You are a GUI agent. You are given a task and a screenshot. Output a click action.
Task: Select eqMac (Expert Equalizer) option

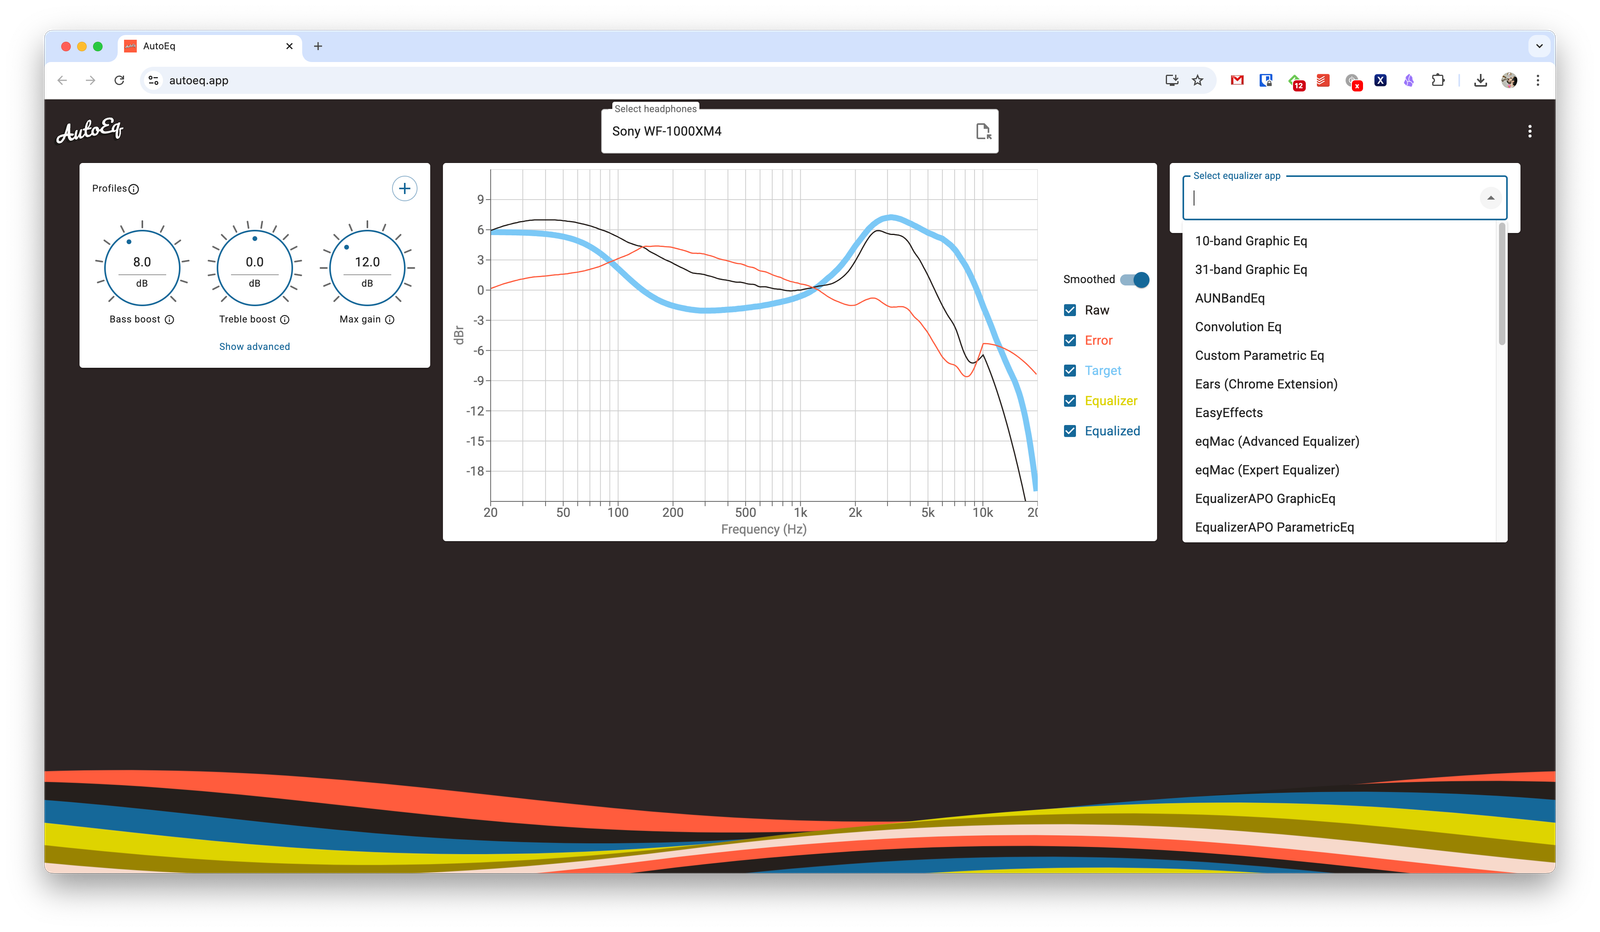(x=1339, y=470)
